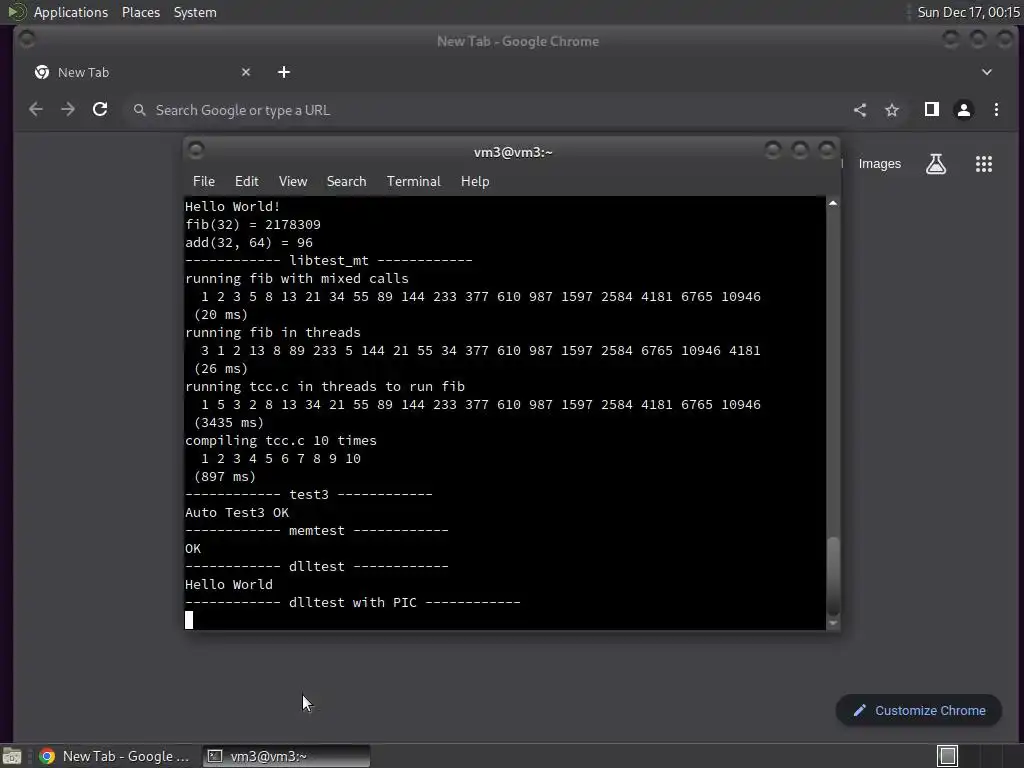Open Chrome side panel icon

932,110
